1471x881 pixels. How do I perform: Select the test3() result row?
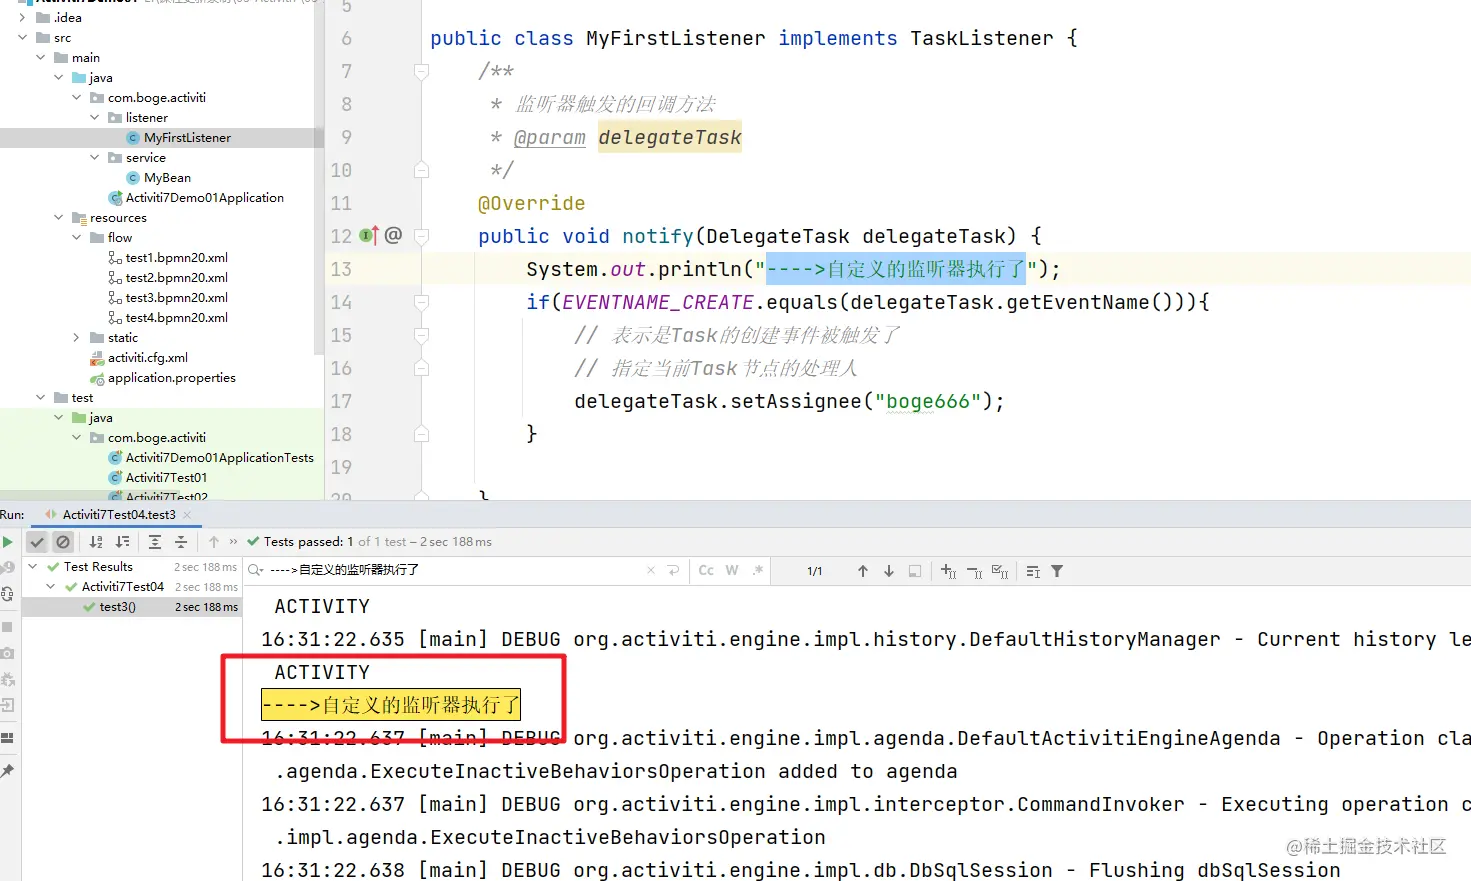132,607
